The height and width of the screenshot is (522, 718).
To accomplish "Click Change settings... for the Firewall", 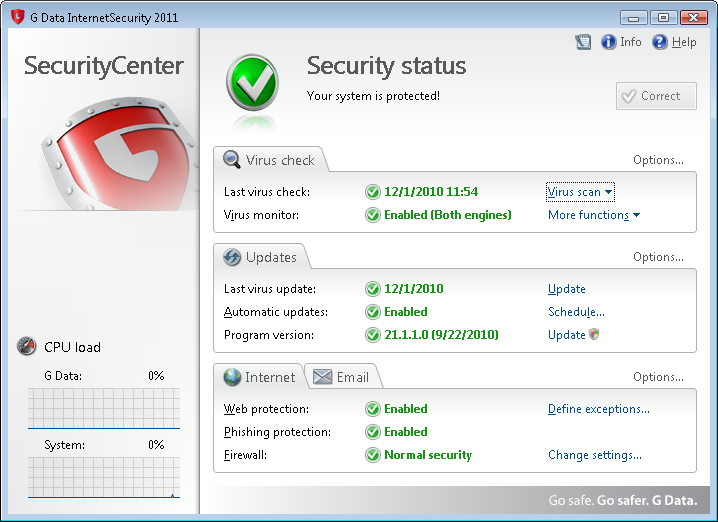I will [x=594, y=455].
